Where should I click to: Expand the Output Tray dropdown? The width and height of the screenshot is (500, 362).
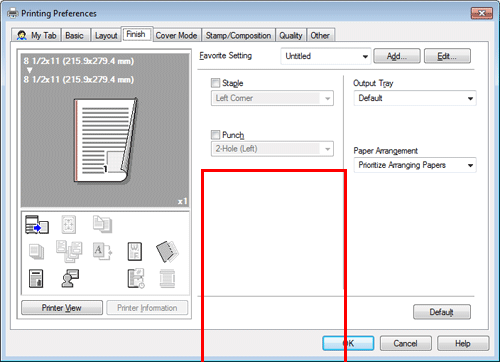pos(415,98)
